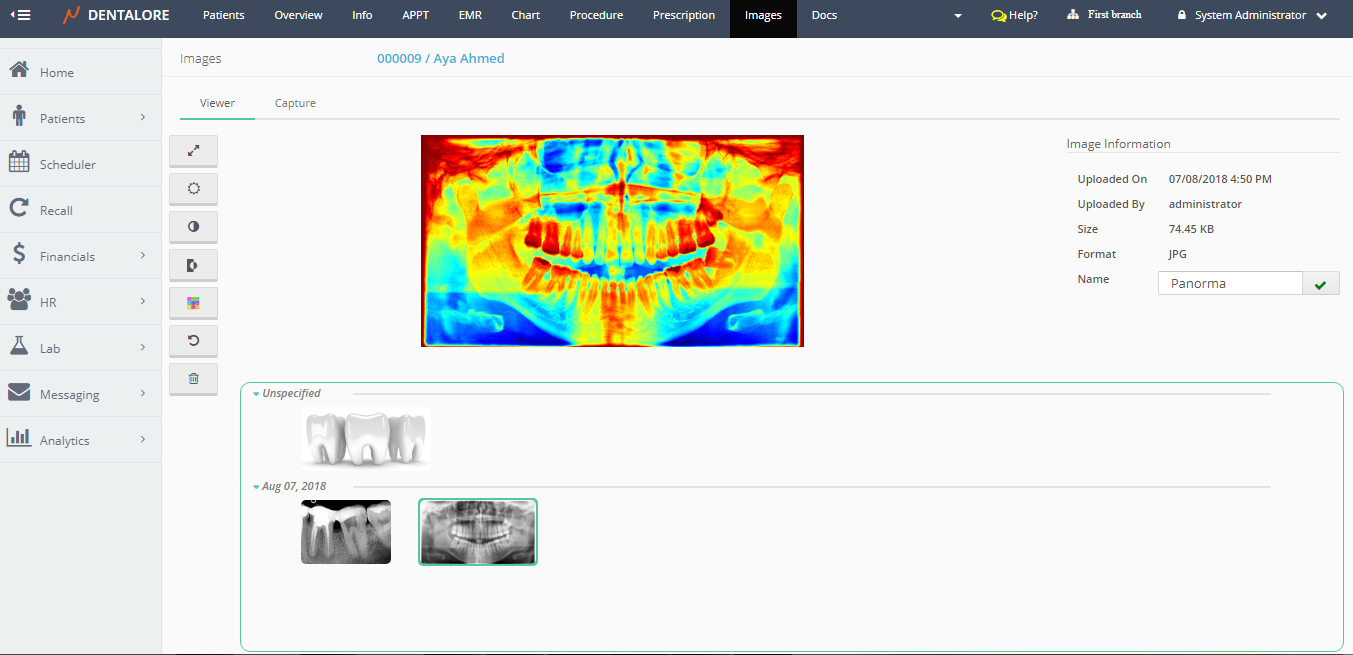Click the fullscreen expand arrows tool
The width and height of the screenshot is (1353, 655).
[194, 151]
